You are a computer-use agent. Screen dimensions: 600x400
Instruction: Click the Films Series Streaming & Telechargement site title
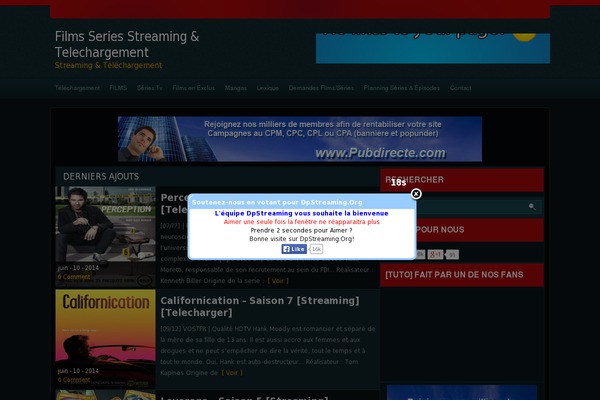(127, 44)
